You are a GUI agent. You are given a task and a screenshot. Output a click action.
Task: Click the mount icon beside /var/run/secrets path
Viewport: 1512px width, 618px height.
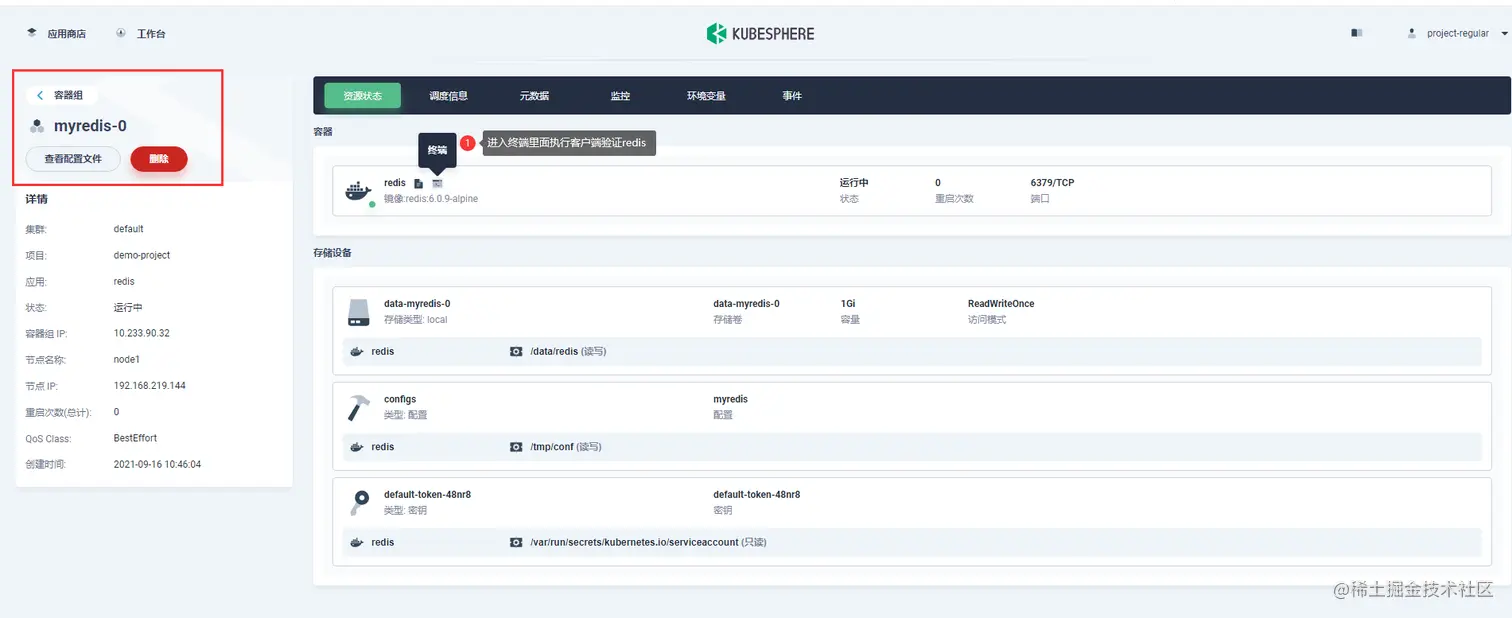(x=516, y=542)
